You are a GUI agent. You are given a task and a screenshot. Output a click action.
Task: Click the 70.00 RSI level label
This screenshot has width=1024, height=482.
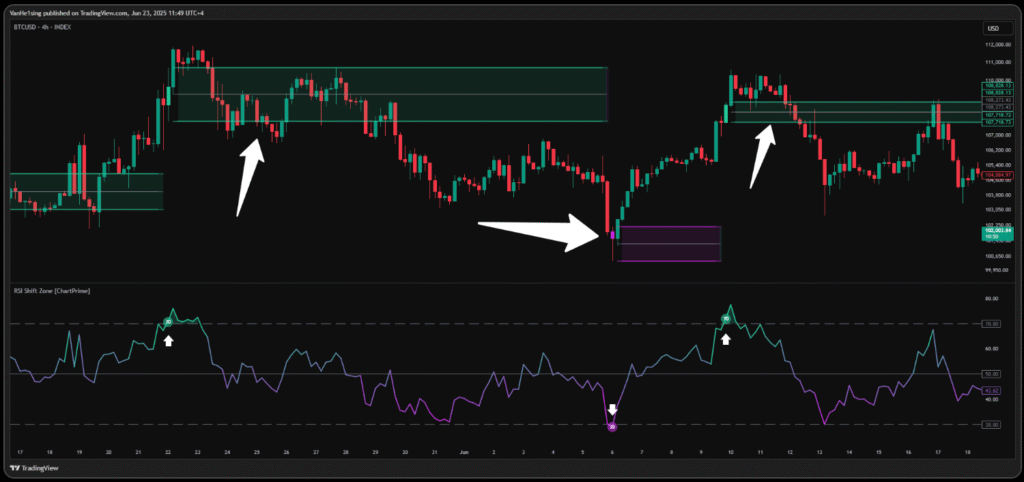click(992, 324)
